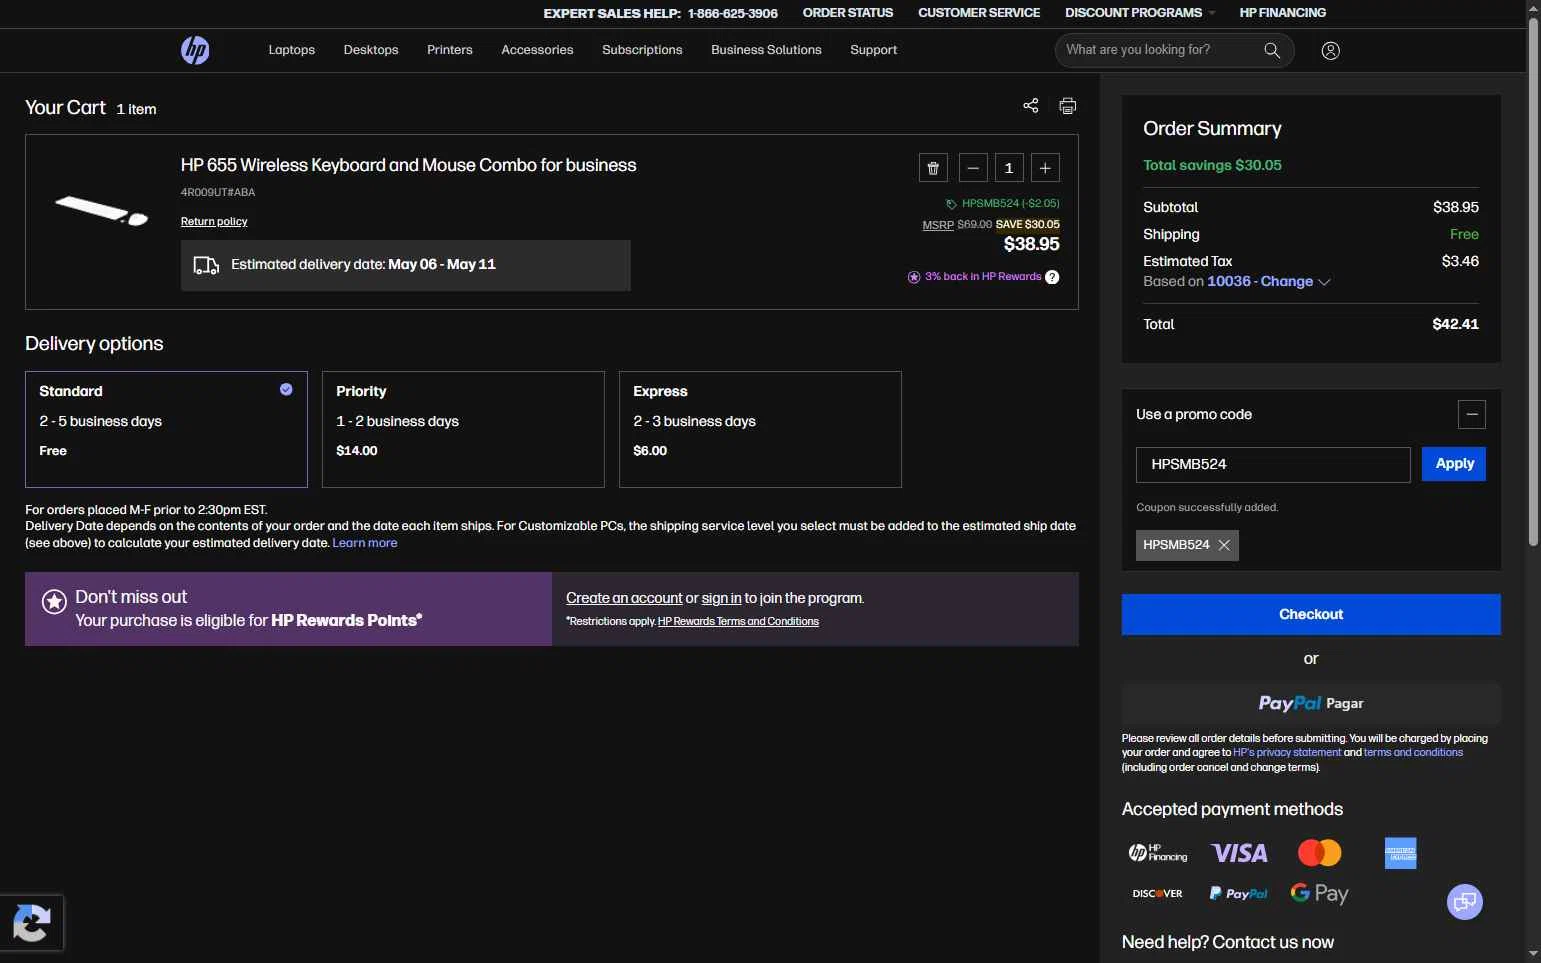Click the delivery truck icon
This screenshot has width=1541, height=963.
tap(206, 265)
